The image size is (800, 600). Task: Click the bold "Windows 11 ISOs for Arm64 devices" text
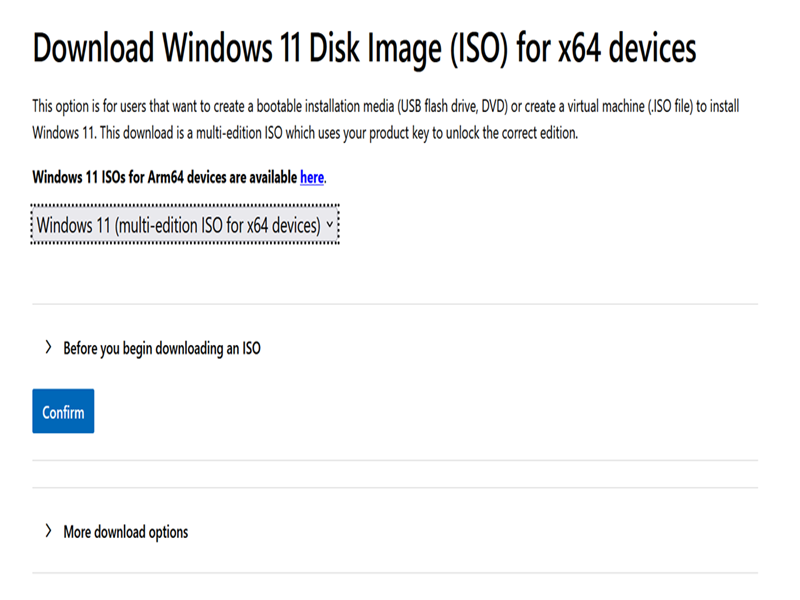pyautogui.click(x=165, y=177)
